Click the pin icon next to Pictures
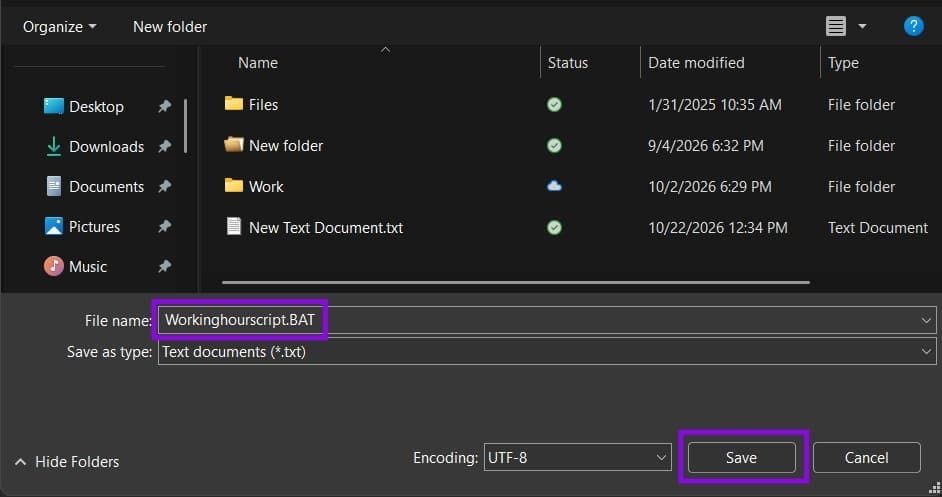The image size is (942, 497). click(164, 226)
